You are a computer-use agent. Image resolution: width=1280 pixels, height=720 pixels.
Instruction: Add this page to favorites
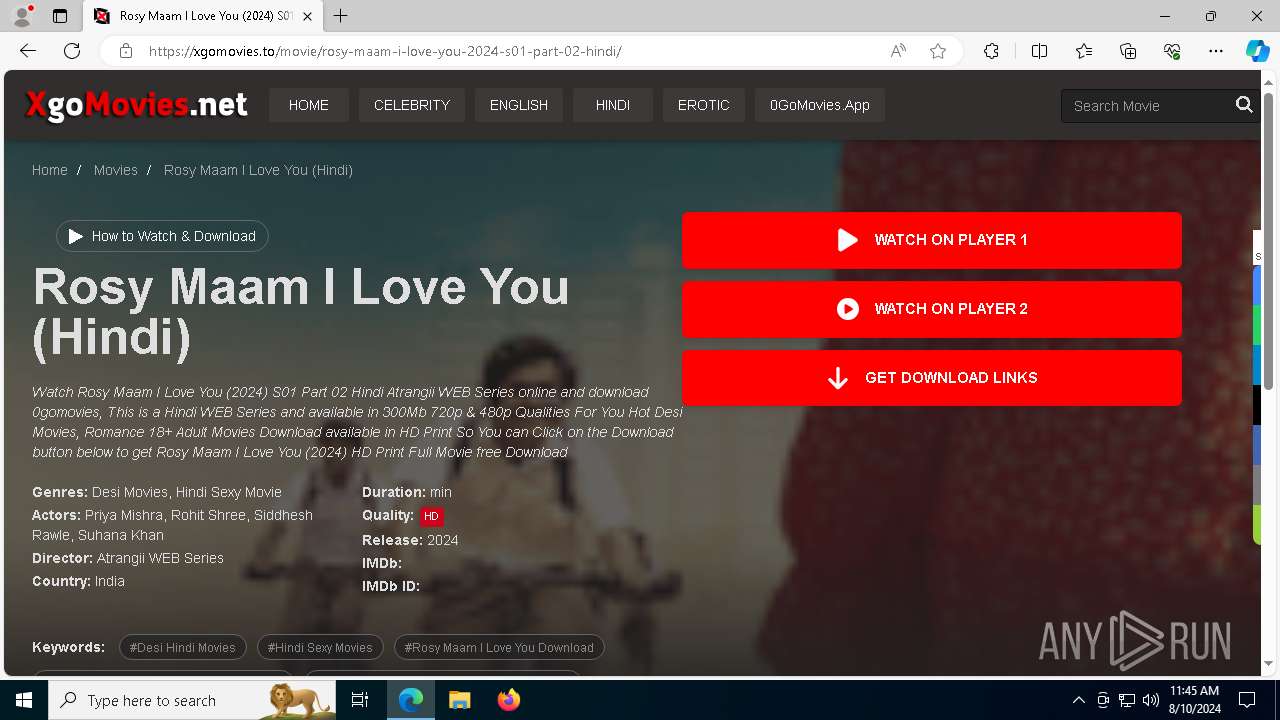[x=938, y=51]
